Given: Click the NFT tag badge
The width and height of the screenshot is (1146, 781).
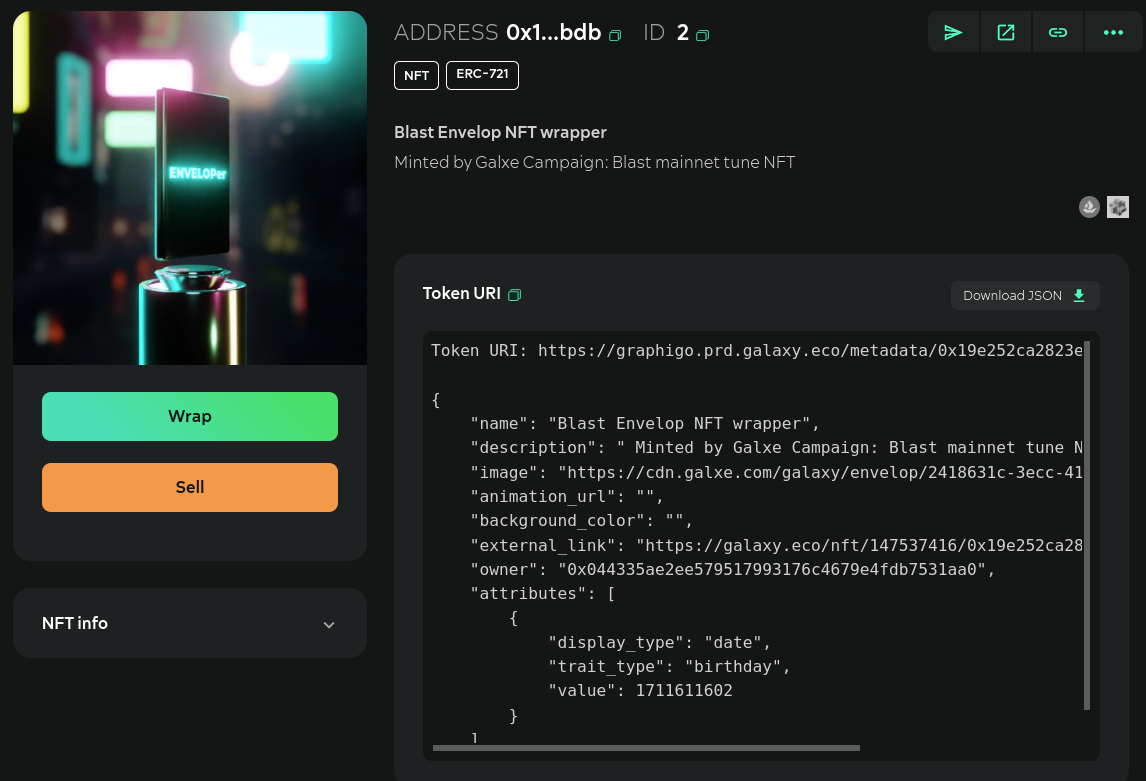Looking at the screenshot, I should pyautogui.click(x=417, y=75).
